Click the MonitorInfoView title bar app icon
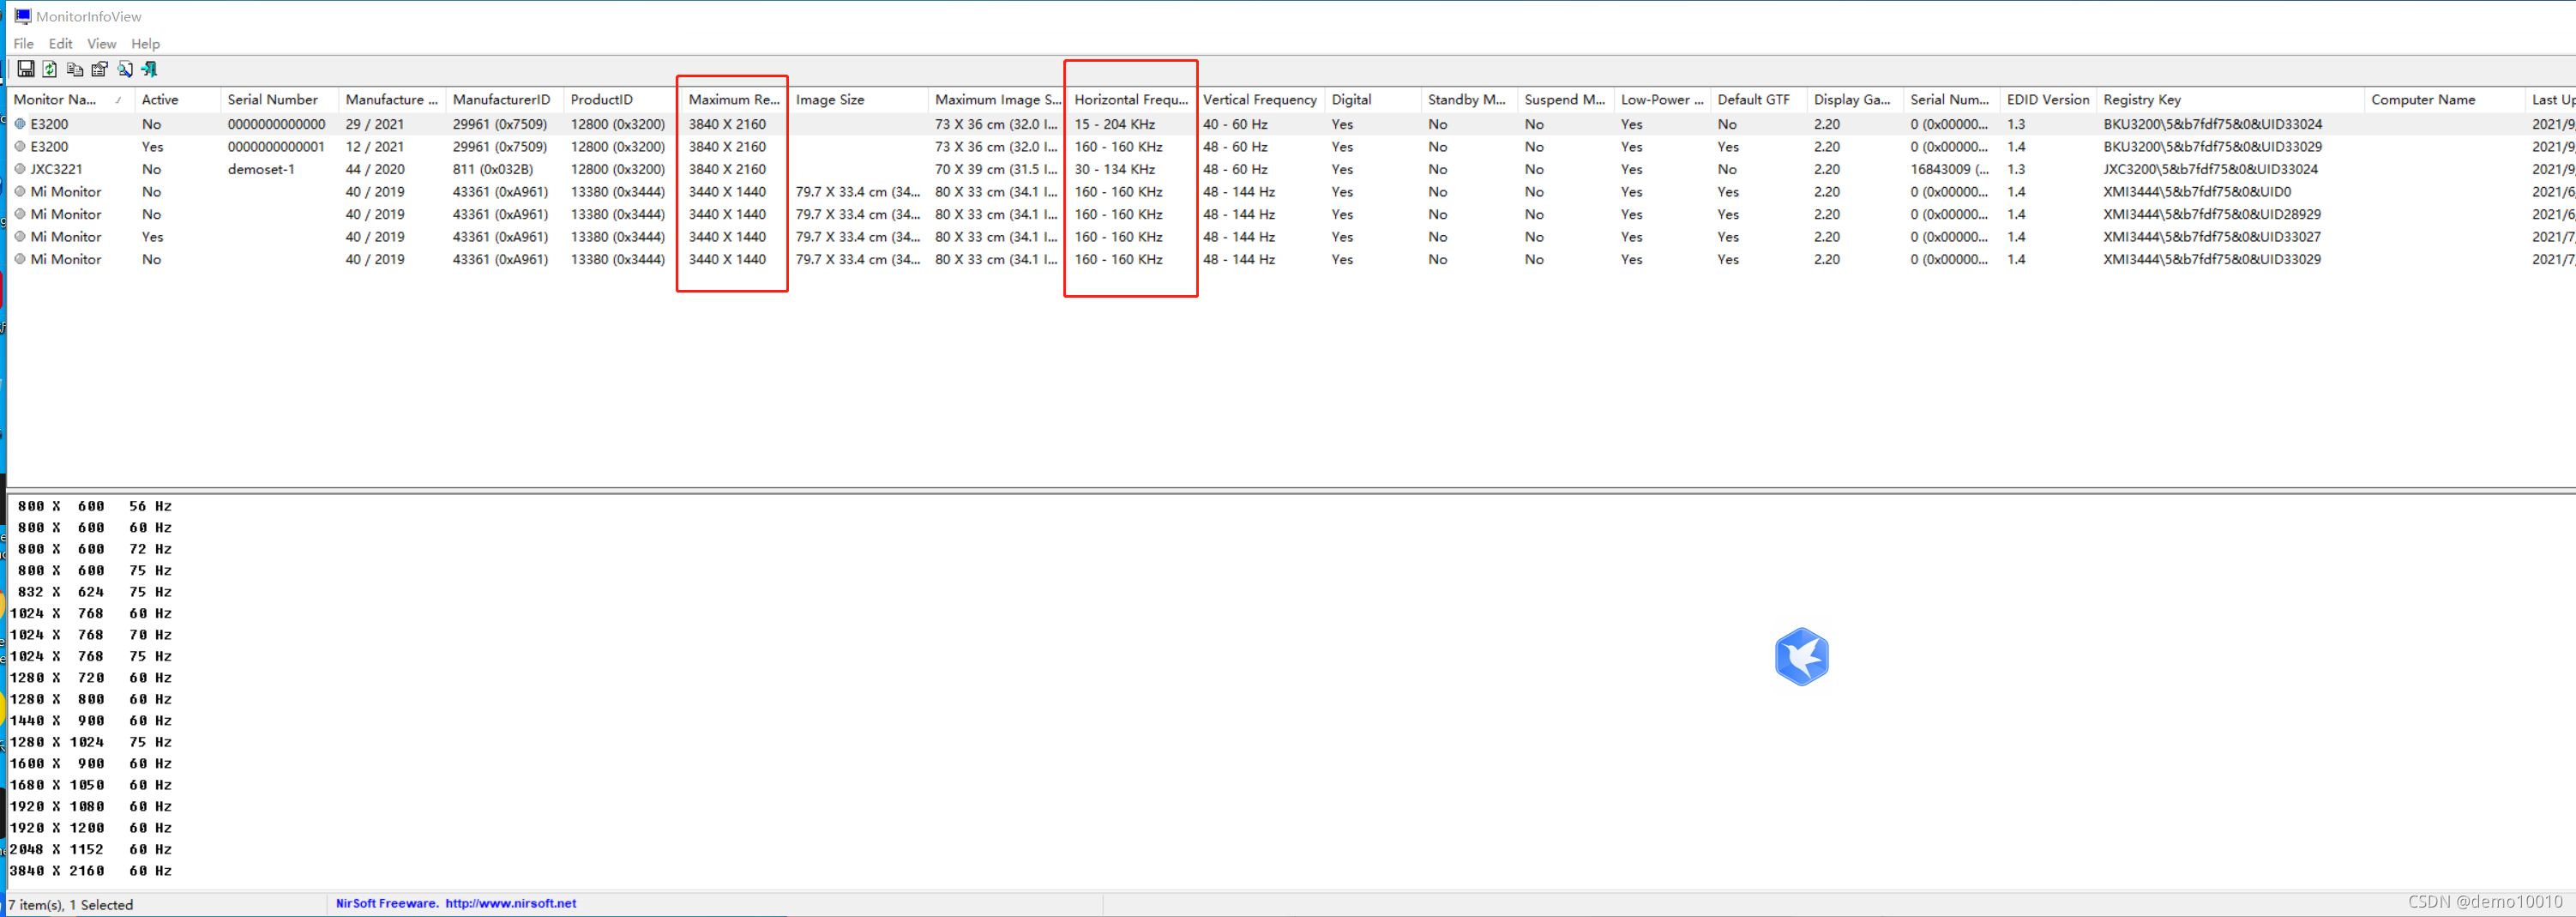The width and height of the screenshot is (2576, 917). coord(22,16)
